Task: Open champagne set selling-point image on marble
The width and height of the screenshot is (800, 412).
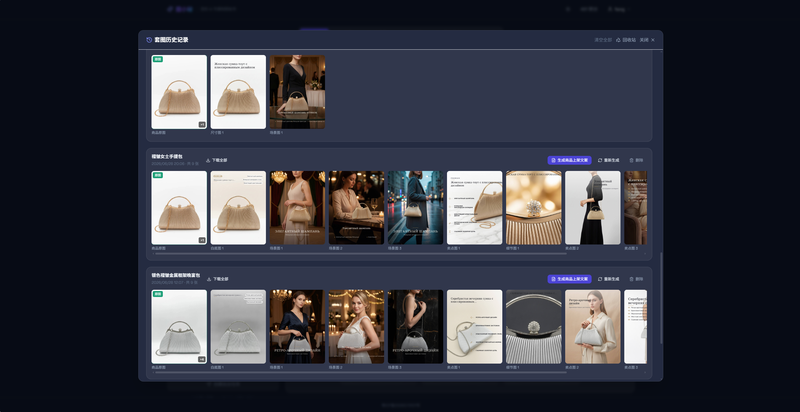Action: pos(474,208)
